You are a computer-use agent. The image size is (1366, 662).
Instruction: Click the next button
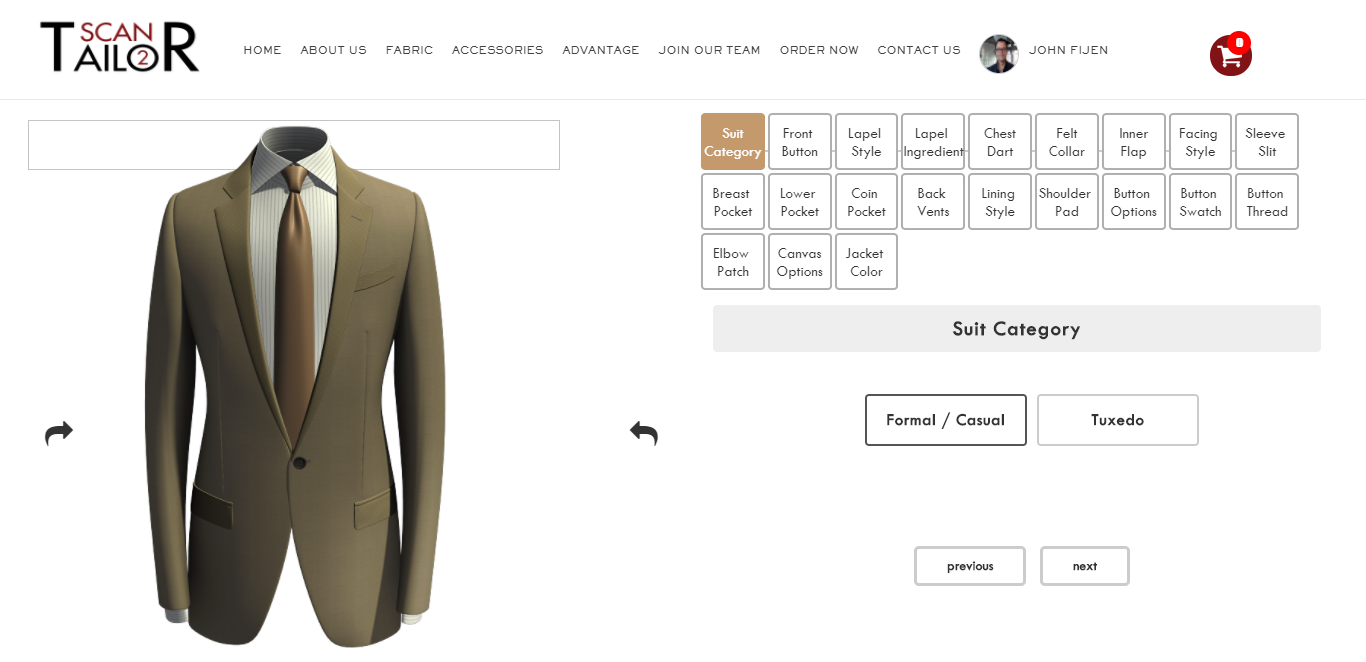[1084, 566]
